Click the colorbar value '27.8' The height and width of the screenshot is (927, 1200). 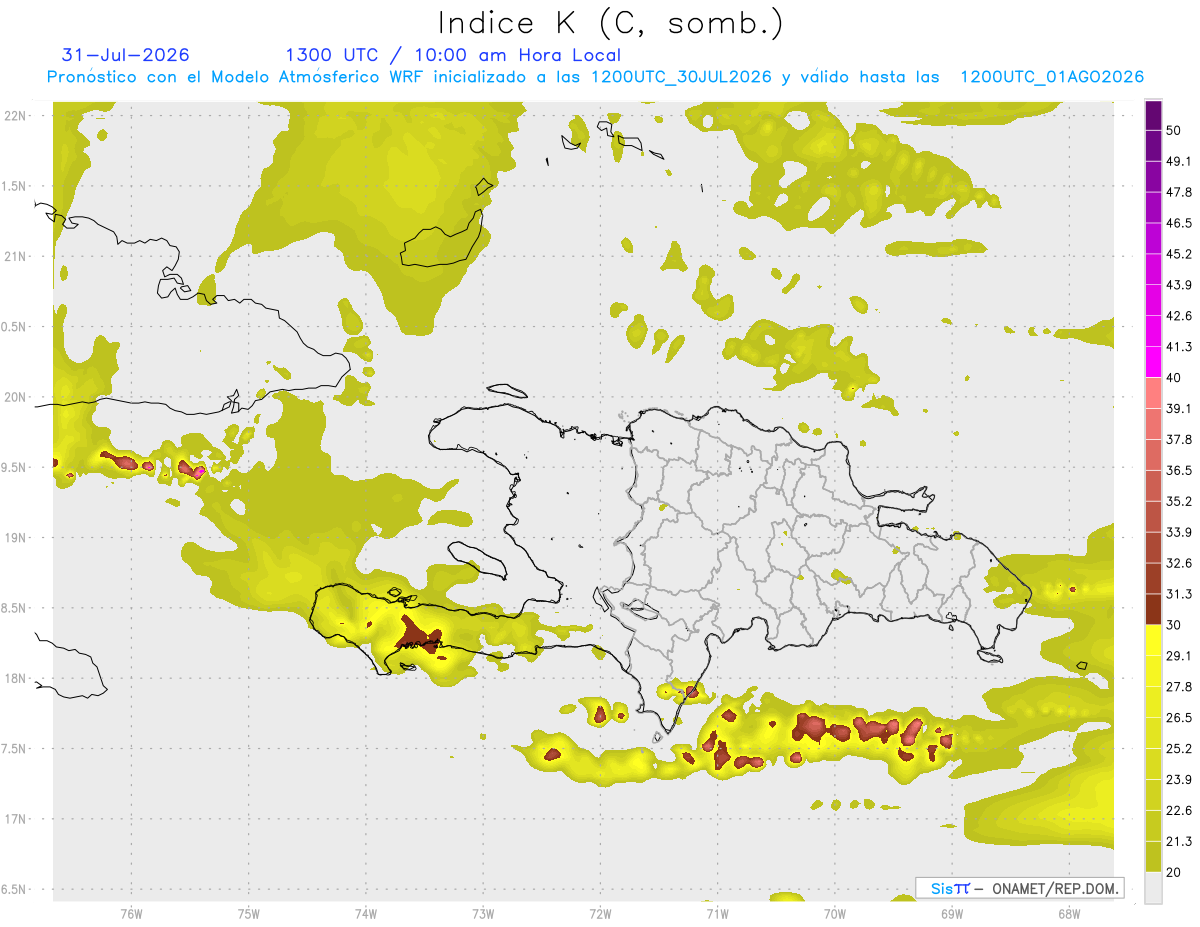tap(1179, 687)
